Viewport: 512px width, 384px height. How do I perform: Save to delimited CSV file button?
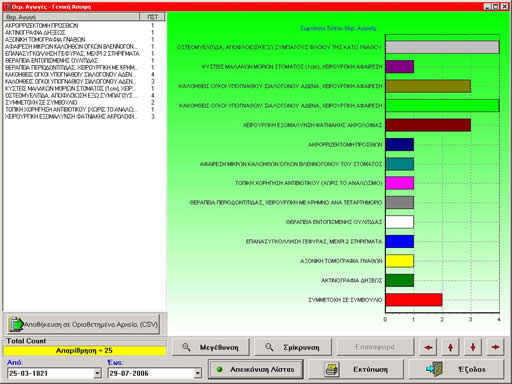click(84, 324)
